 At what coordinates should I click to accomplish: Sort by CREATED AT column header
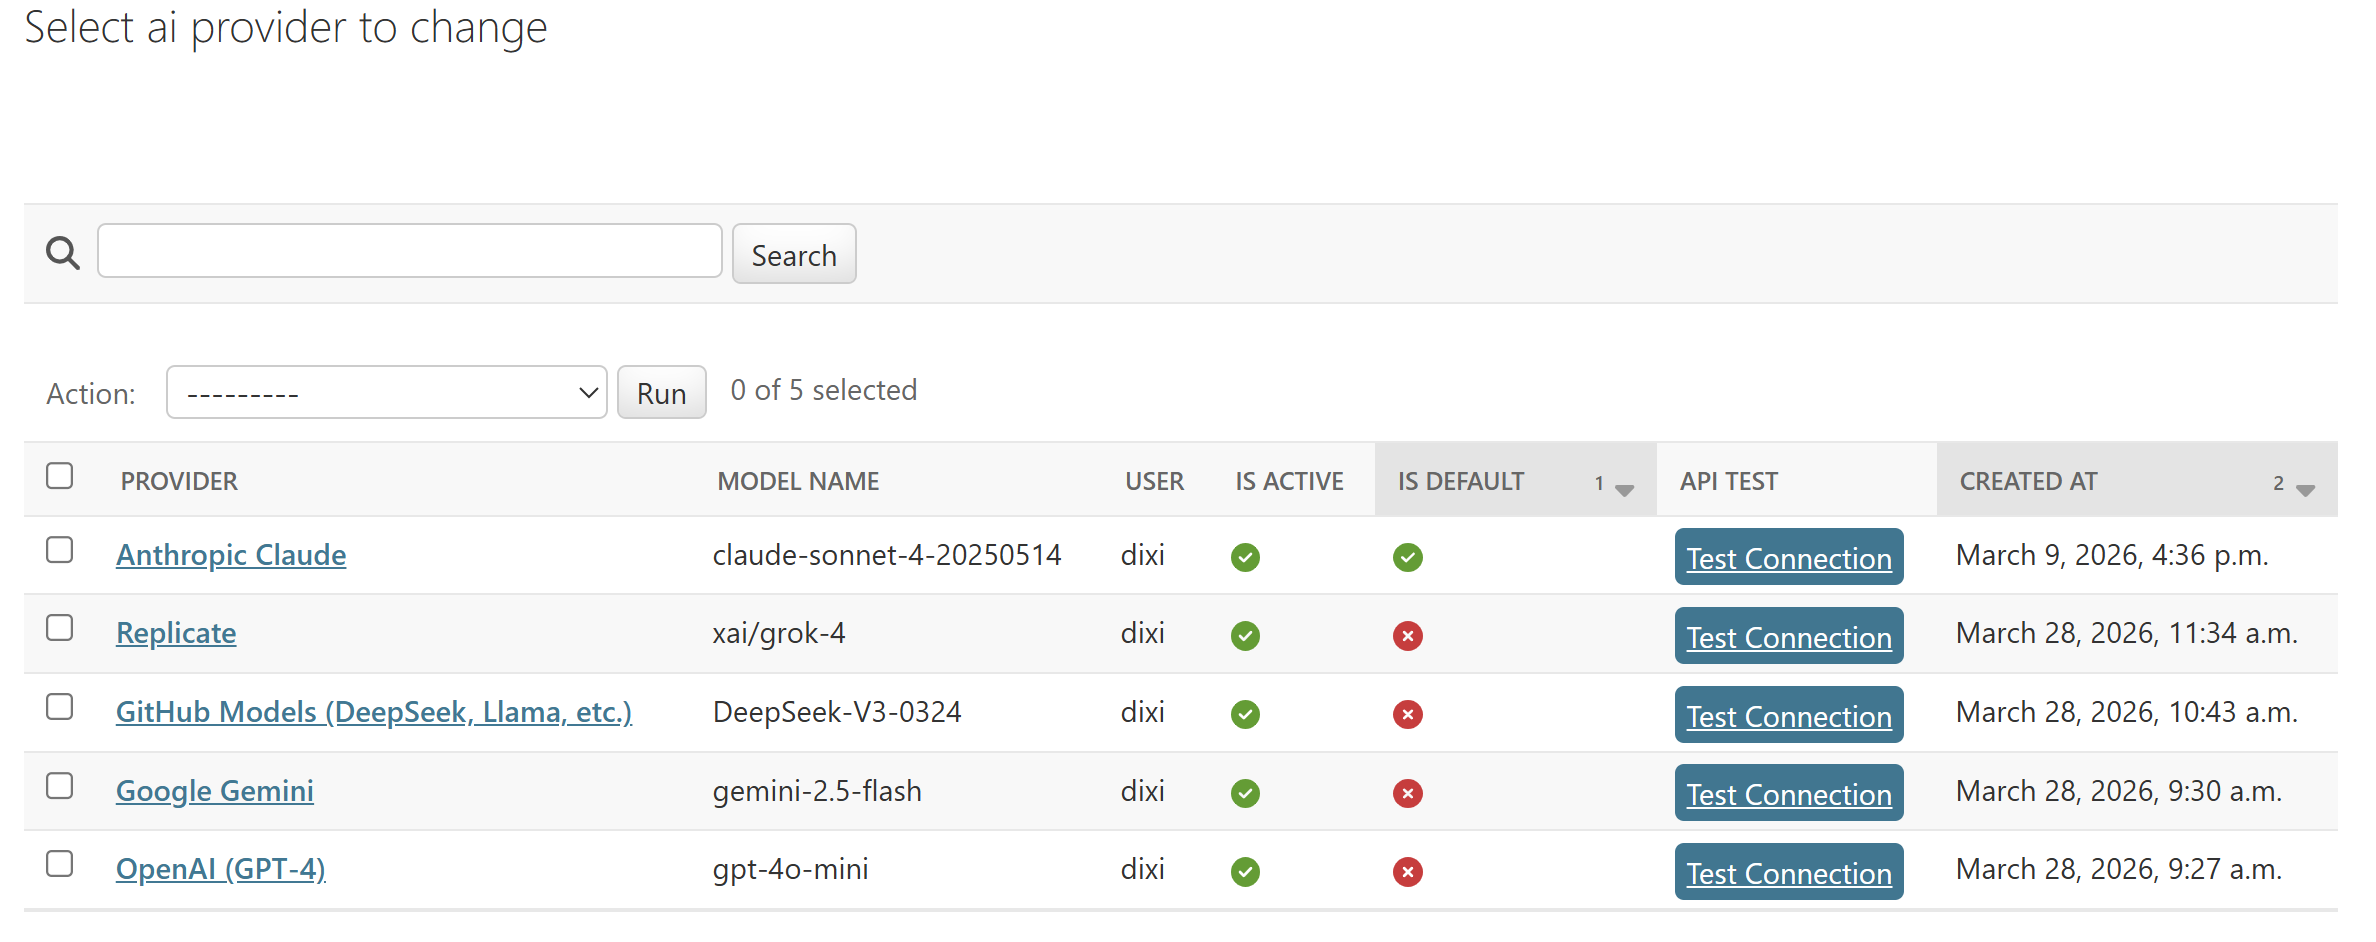(2028, 481)
